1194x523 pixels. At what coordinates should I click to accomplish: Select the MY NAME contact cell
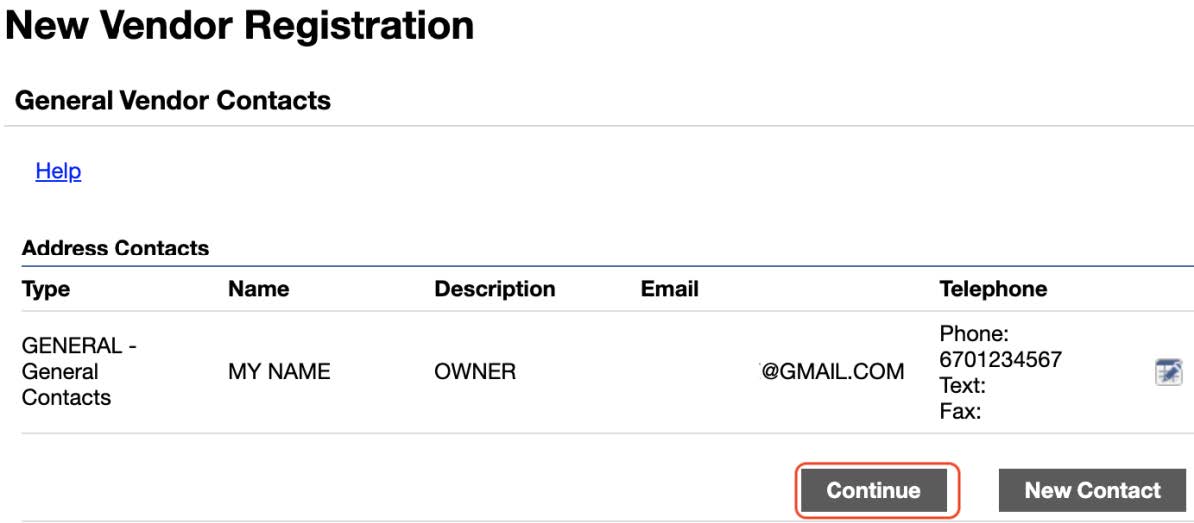[279, 372]
